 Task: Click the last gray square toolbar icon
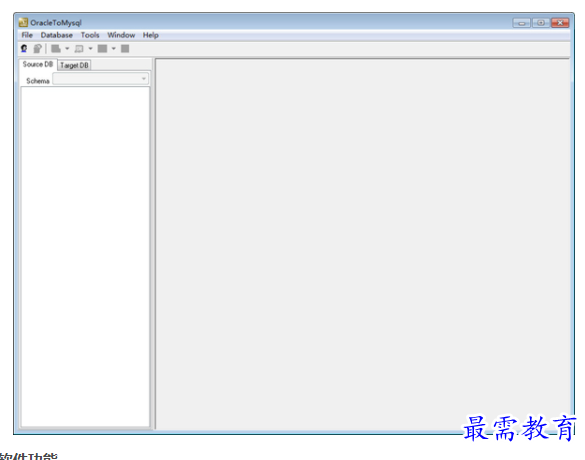point(125,48)
